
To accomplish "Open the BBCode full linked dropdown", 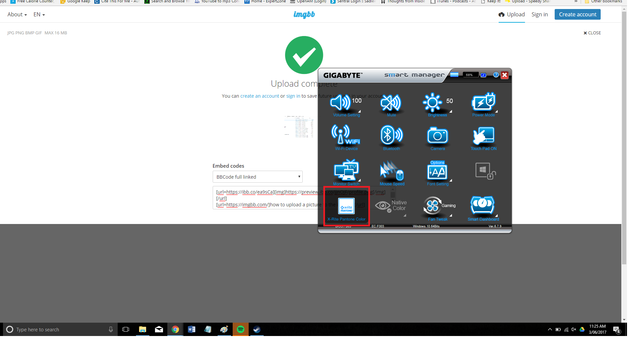I will tap(257, 177).
